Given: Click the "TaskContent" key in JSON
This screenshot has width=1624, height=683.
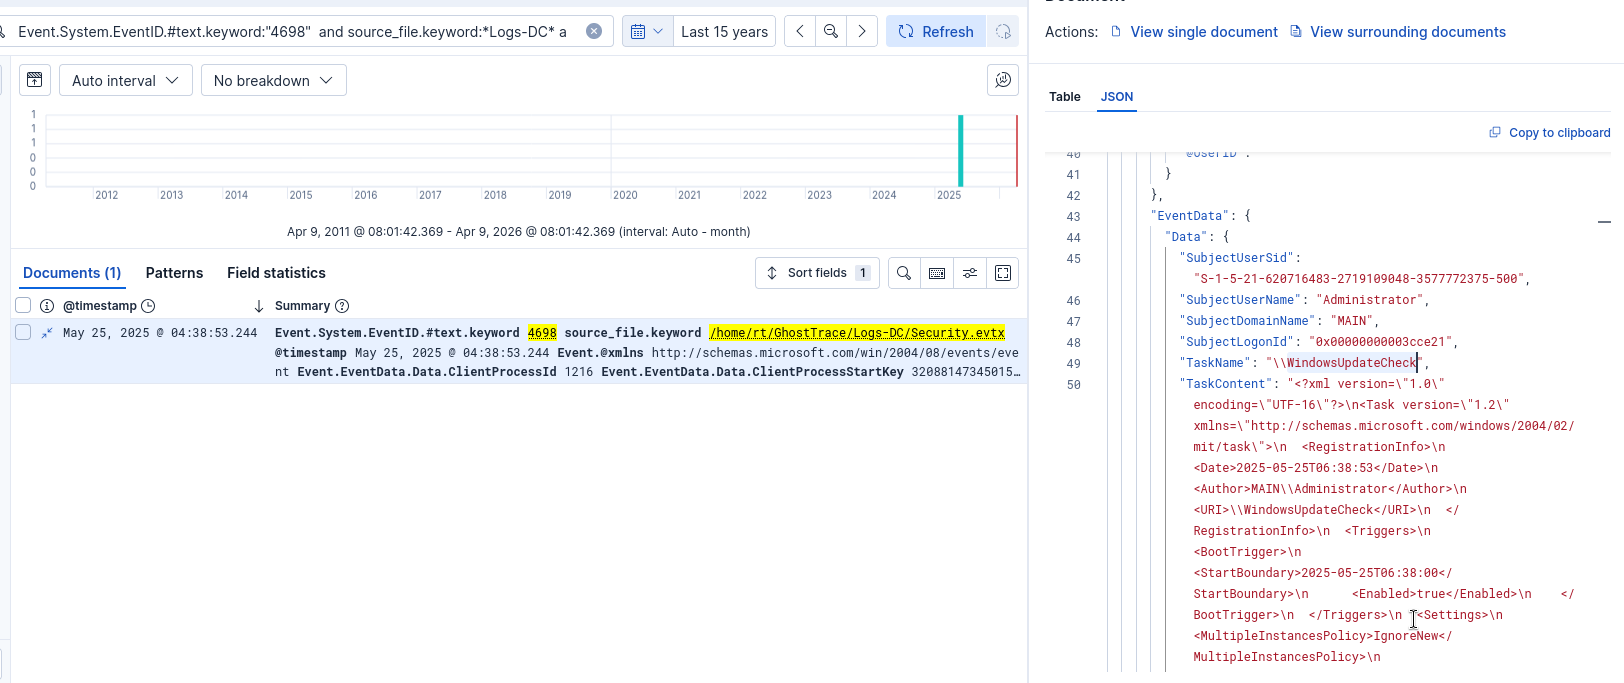Looking at the screenshot, I should 1226,384.
